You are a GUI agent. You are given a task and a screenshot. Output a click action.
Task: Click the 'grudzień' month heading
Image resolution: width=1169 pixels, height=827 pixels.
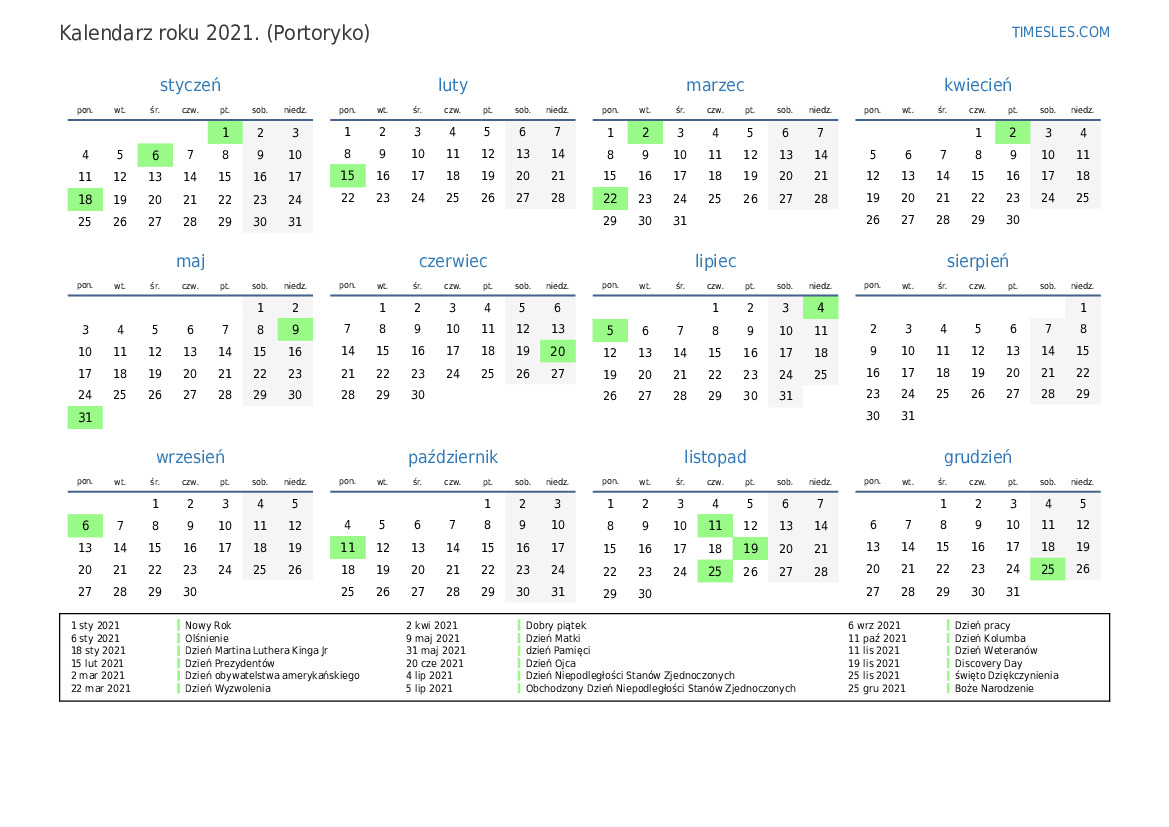(977, 457)
